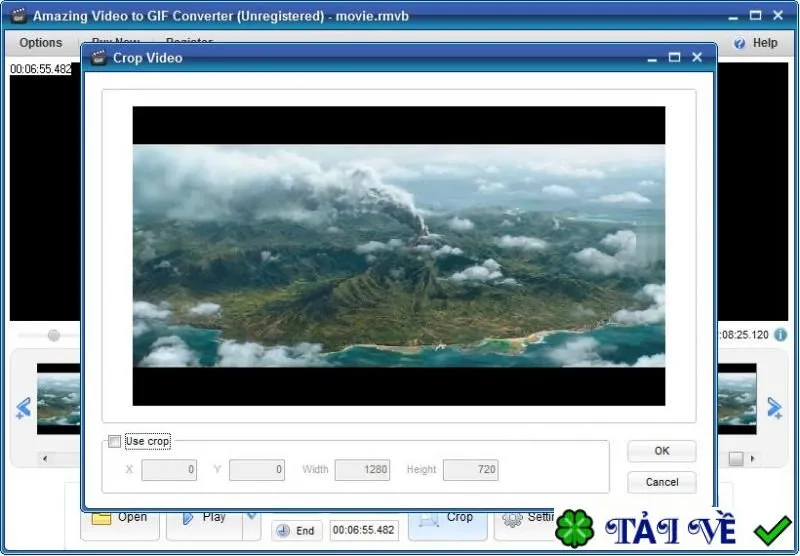Click the green checkmark in Tải Về banner
Screen dimensions: 800x556
pyautogui.click(x=772, y=530)
